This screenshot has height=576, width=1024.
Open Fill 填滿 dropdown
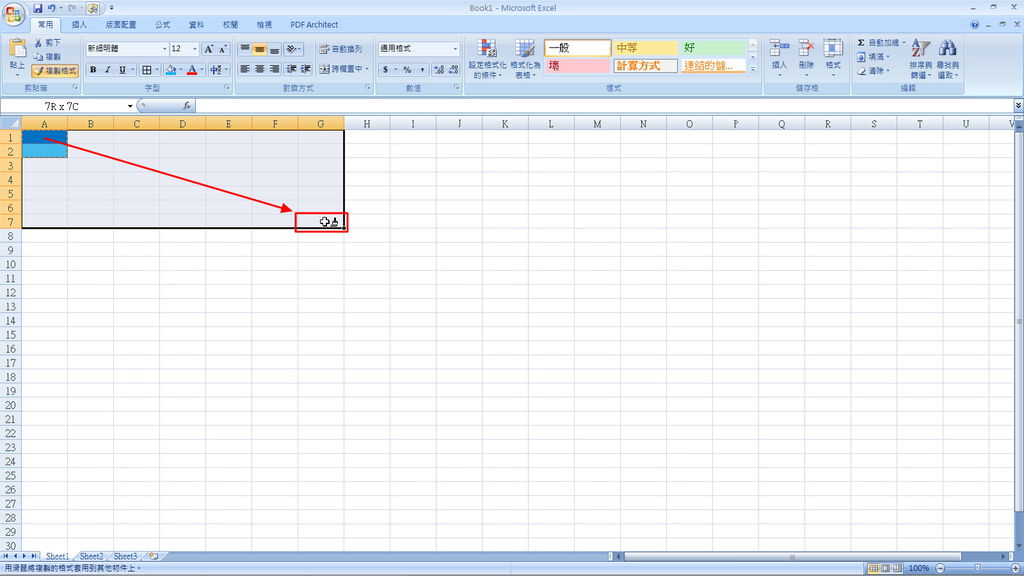[874, 57]
